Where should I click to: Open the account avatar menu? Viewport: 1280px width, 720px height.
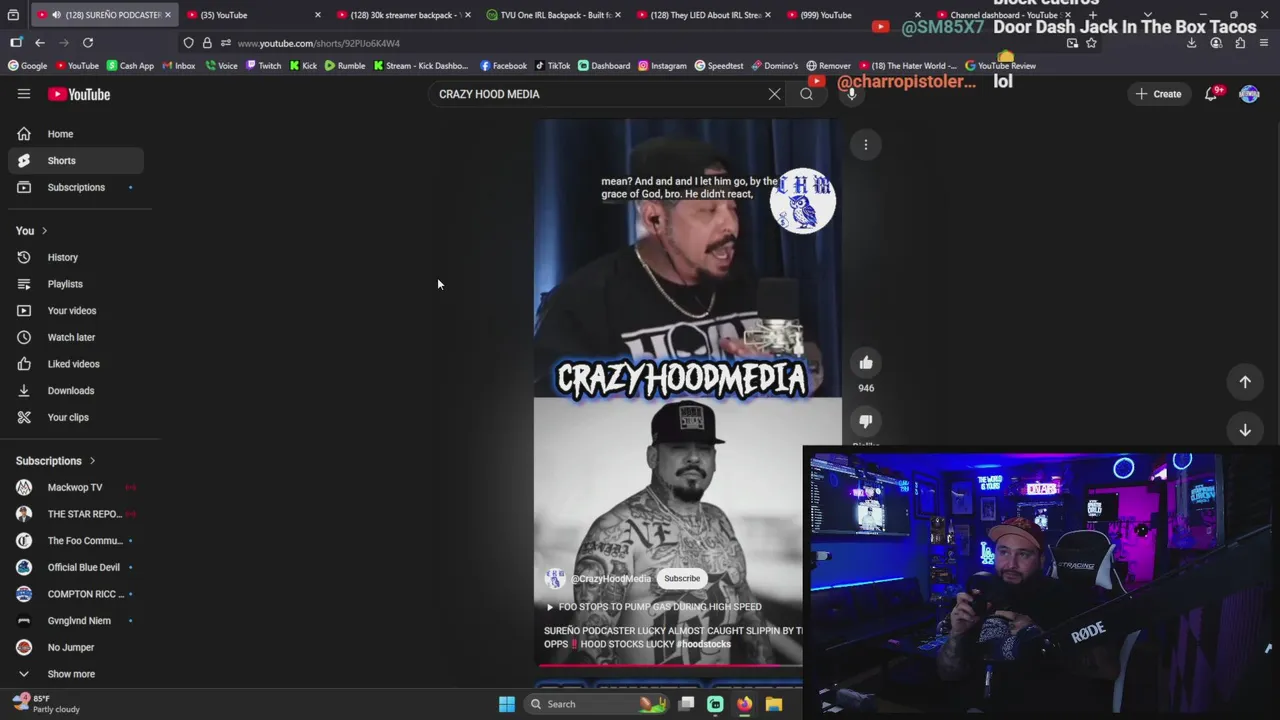(1249, 94)
